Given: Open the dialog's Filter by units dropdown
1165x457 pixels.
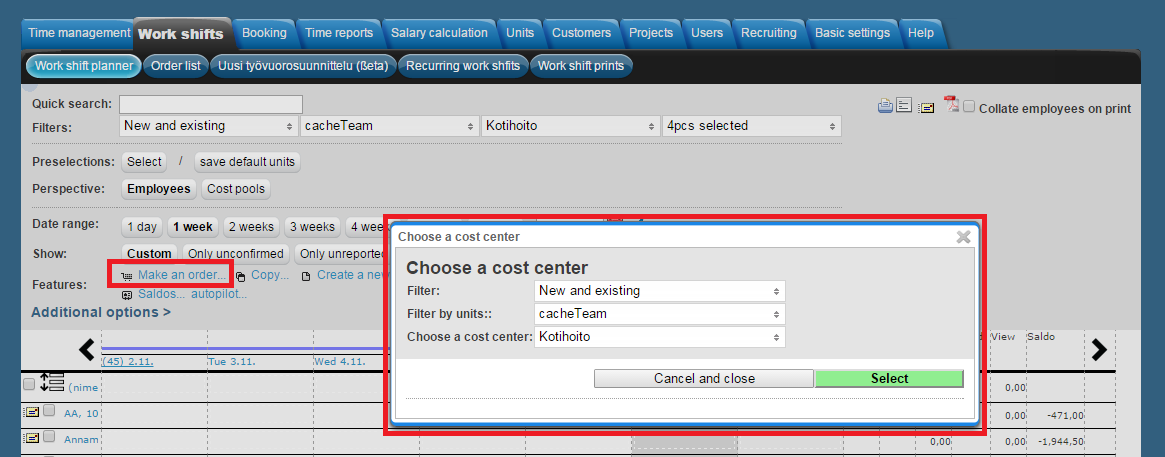Looking at the screenshot, I should 659,314.
